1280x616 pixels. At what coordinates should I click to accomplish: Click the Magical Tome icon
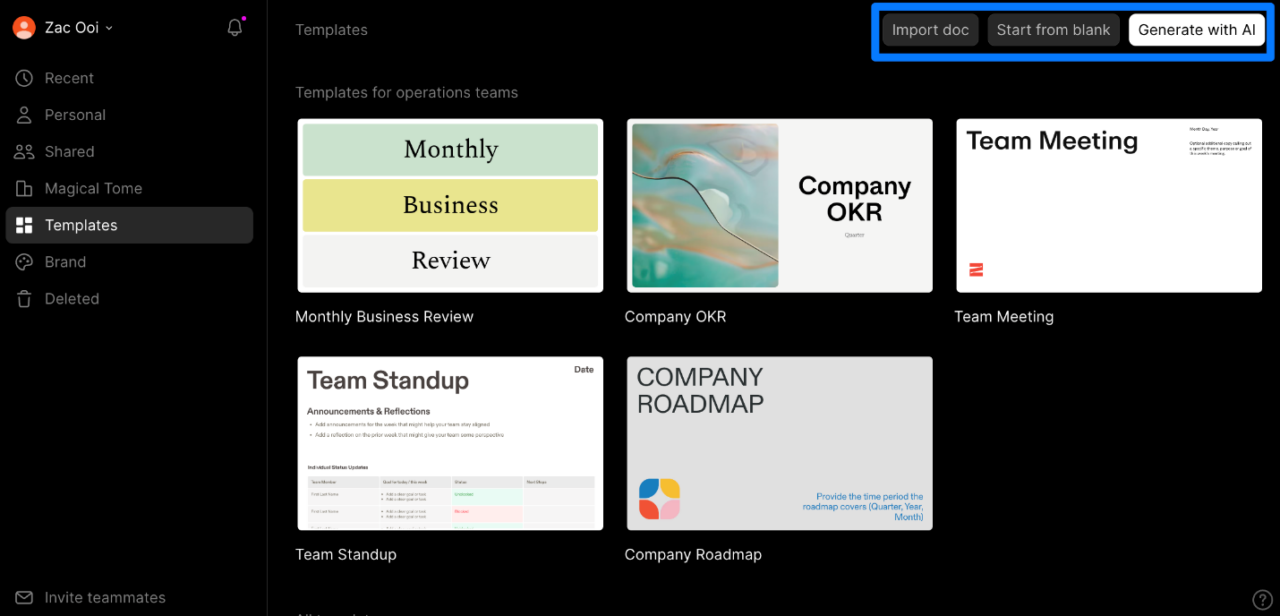click(24, 188)
